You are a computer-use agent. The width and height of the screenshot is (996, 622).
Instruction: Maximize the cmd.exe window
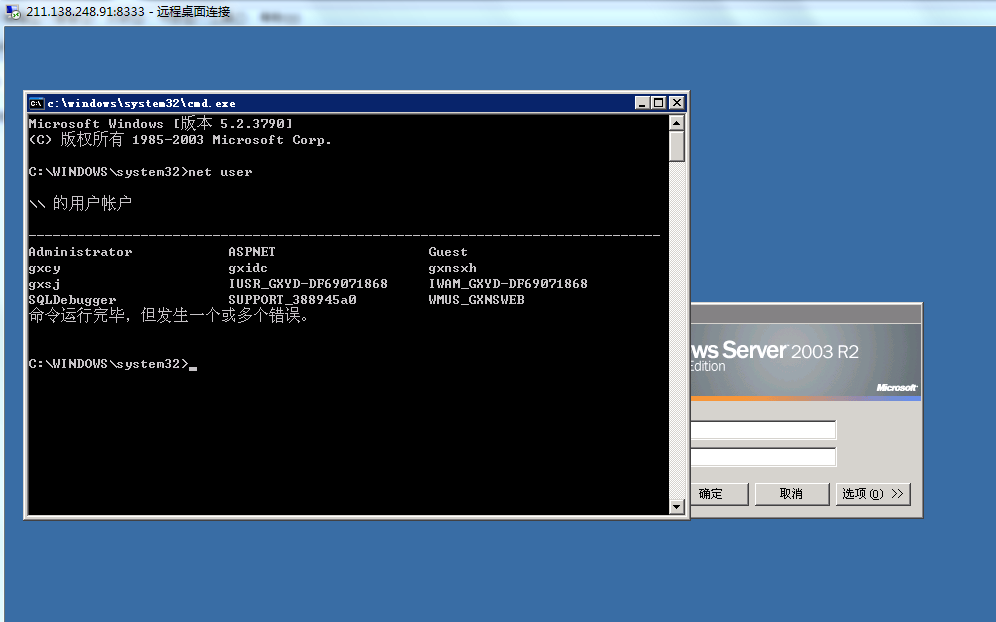[x=659, y=103]
